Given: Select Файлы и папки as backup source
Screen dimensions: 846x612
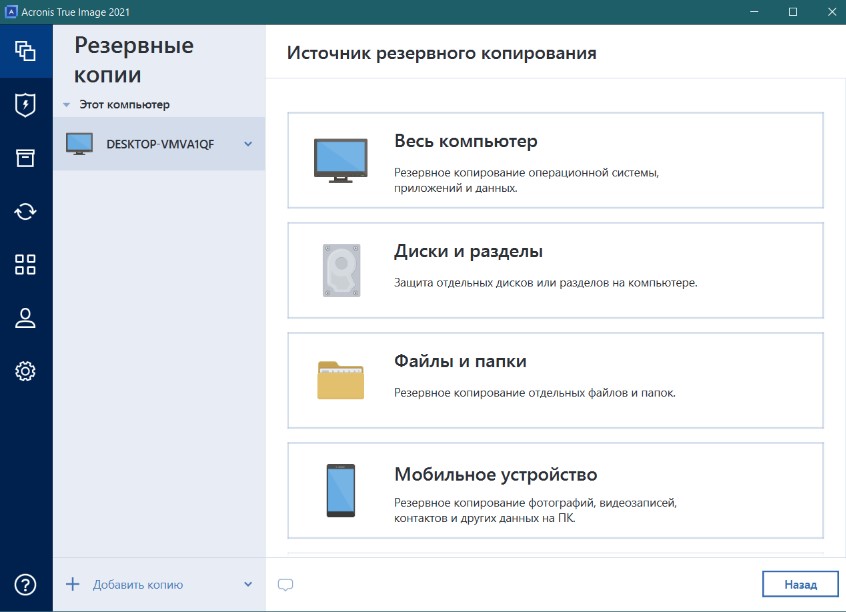Looking at the screenshot, I should pos(555,380).
